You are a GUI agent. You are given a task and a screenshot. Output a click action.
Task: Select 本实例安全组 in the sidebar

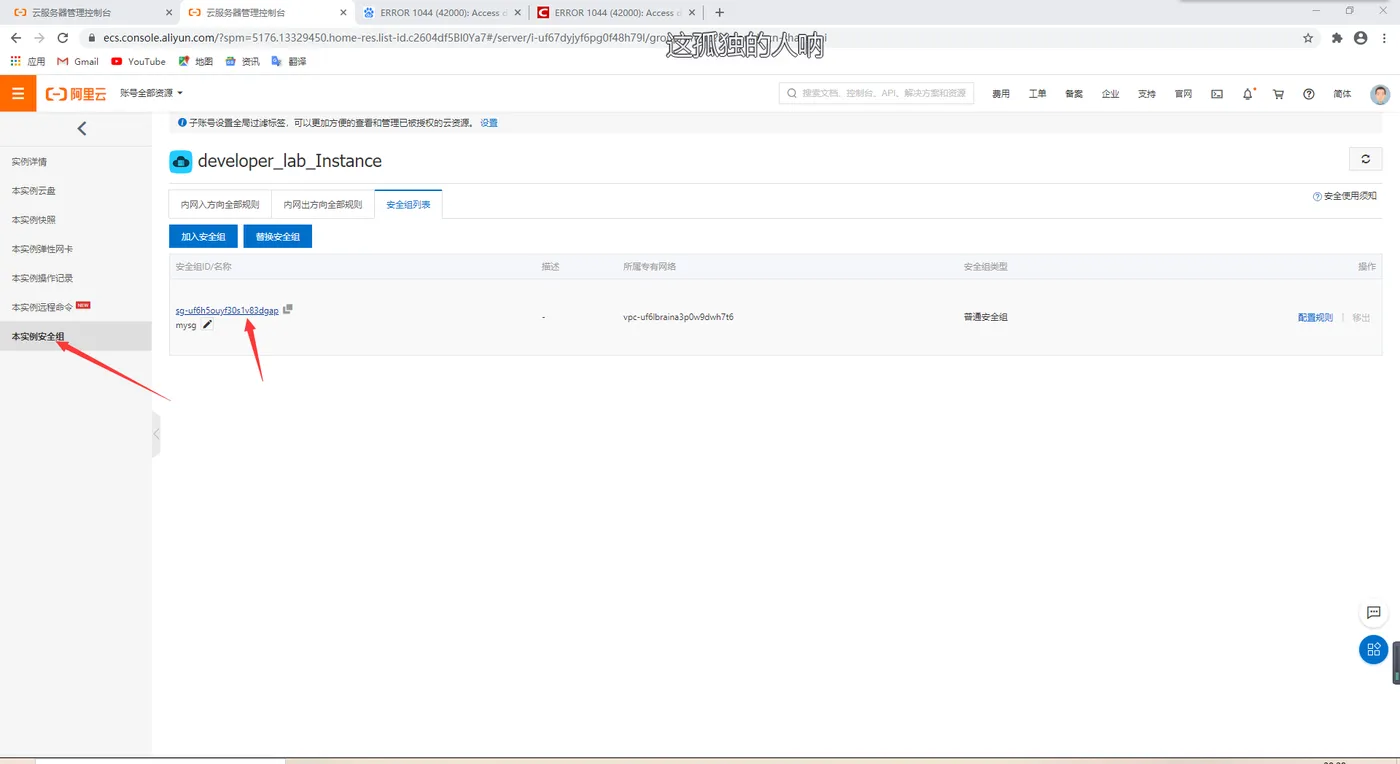tap(76, 336)
